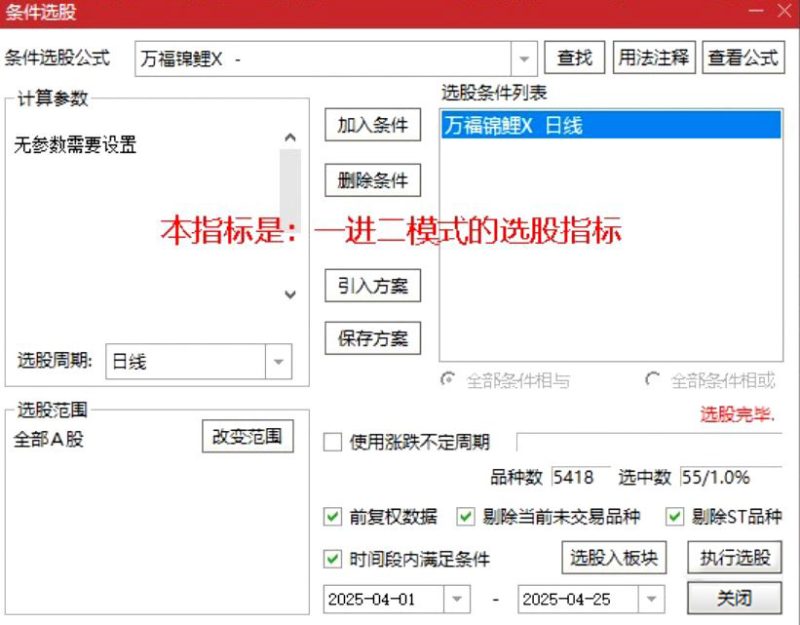Click 保存方案 to save the scheme
800x625 pixels.
(372, 337)
